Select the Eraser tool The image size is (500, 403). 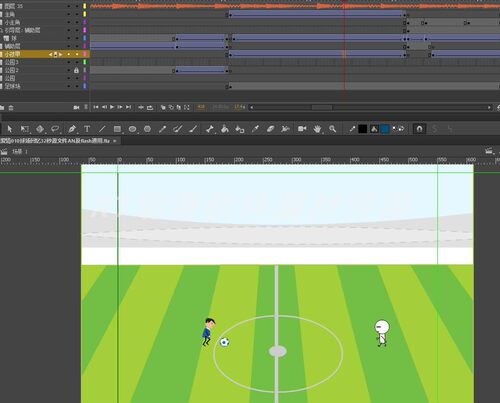(x=270, y=129)
